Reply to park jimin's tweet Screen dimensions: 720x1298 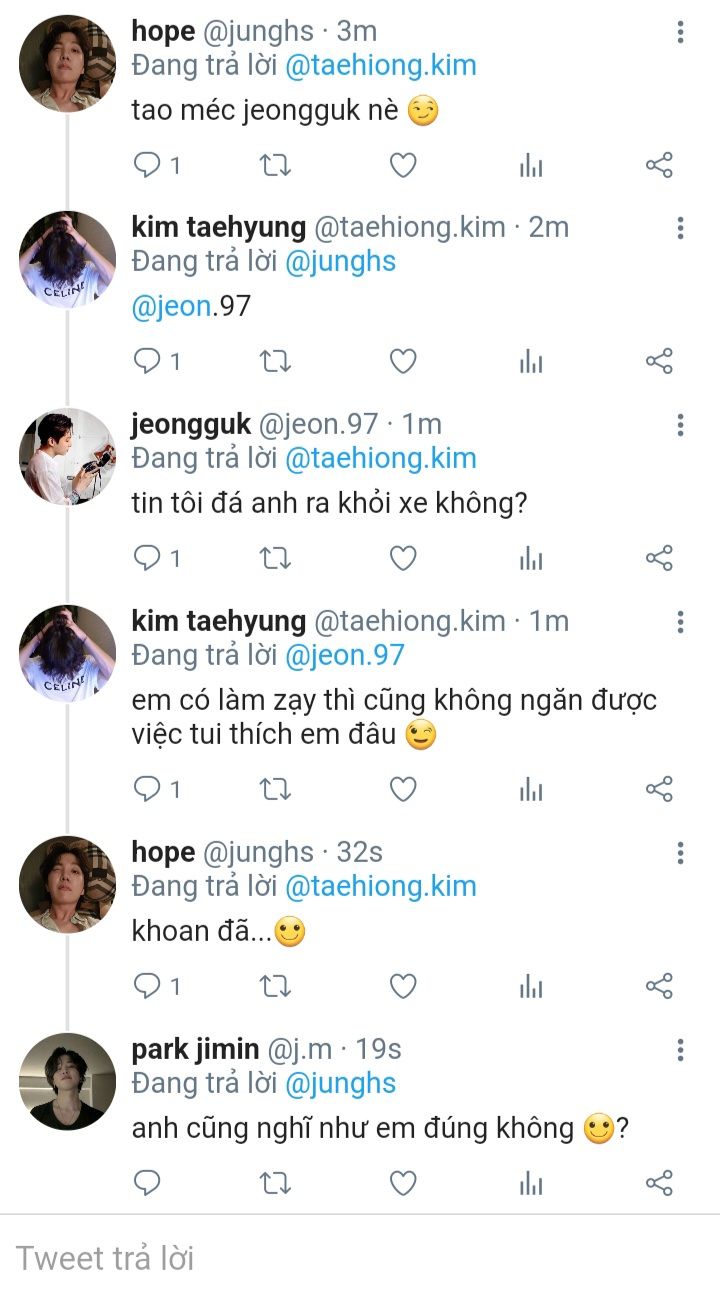point(147,1184)
